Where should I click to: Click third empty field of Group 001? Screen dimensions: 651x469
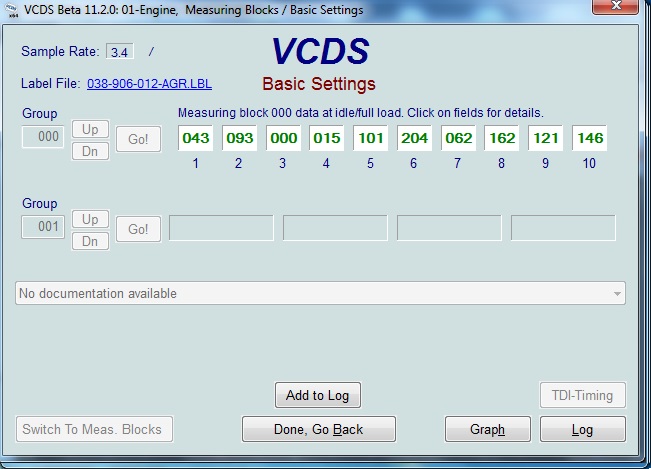point(449,228)
